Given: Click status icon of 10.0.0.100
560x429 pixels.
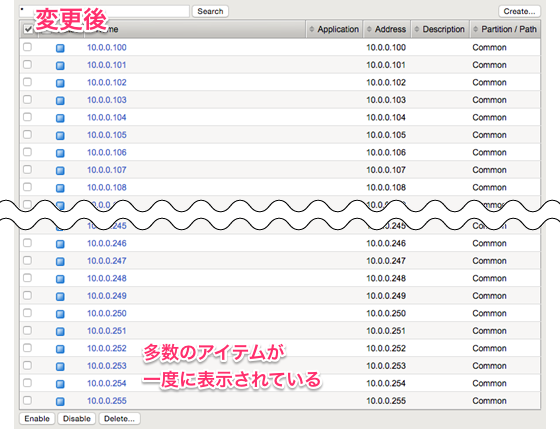Looking at the screenshot, I should pyautogui.click(x=60, y=48).
